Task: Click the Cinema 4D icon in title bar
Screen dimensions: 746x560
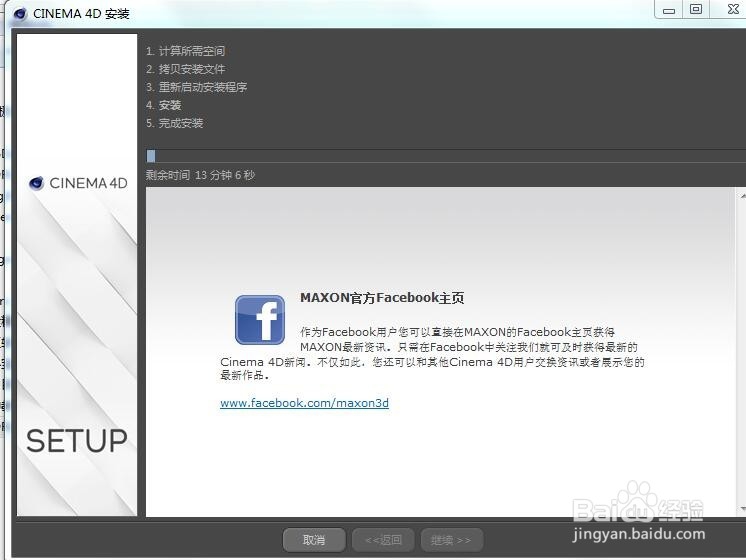Action: [x=20, y=14]
